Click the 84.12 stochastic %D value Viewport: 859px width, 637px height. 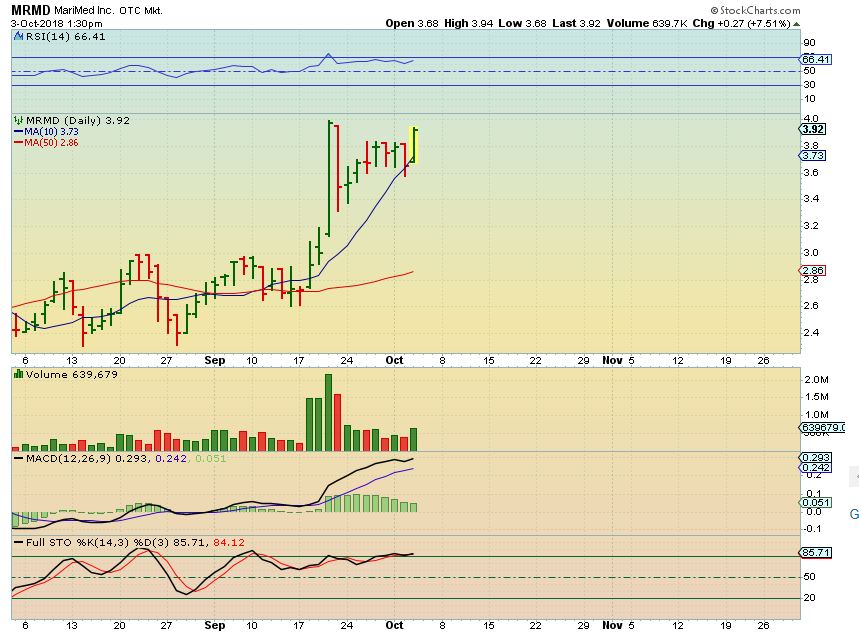click(229, 542)
